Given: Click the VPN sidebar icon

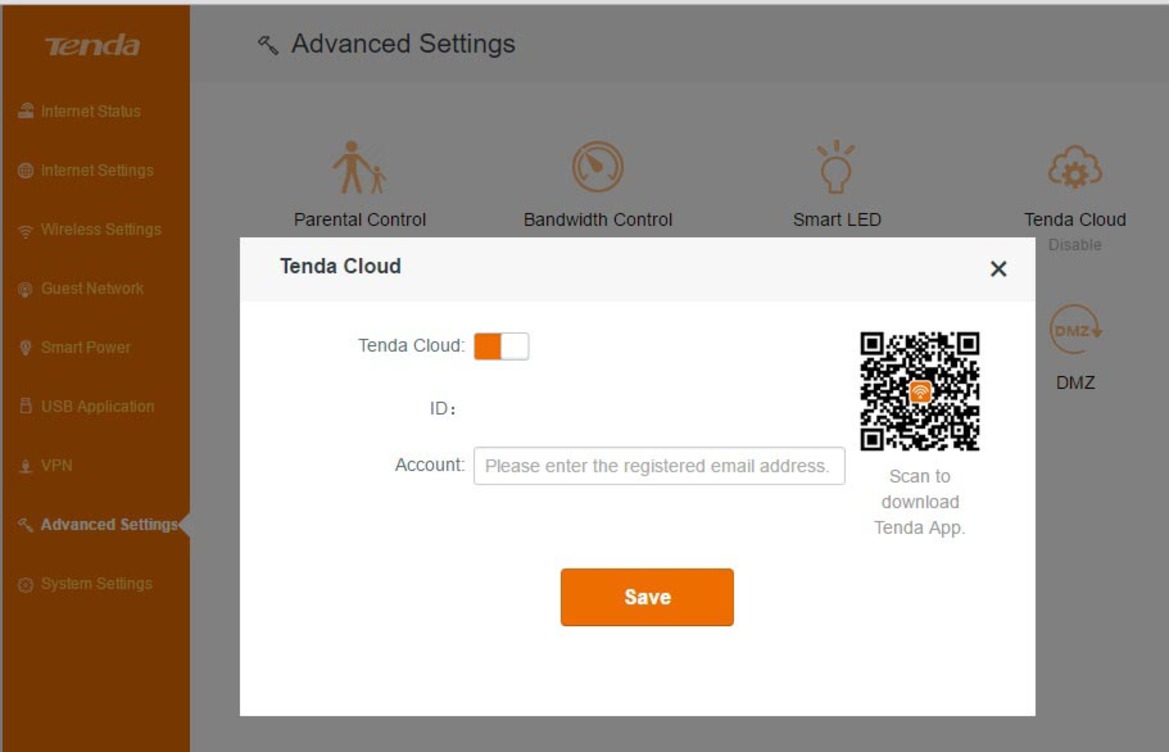Looking at the screenshot, I should [25, 466].
